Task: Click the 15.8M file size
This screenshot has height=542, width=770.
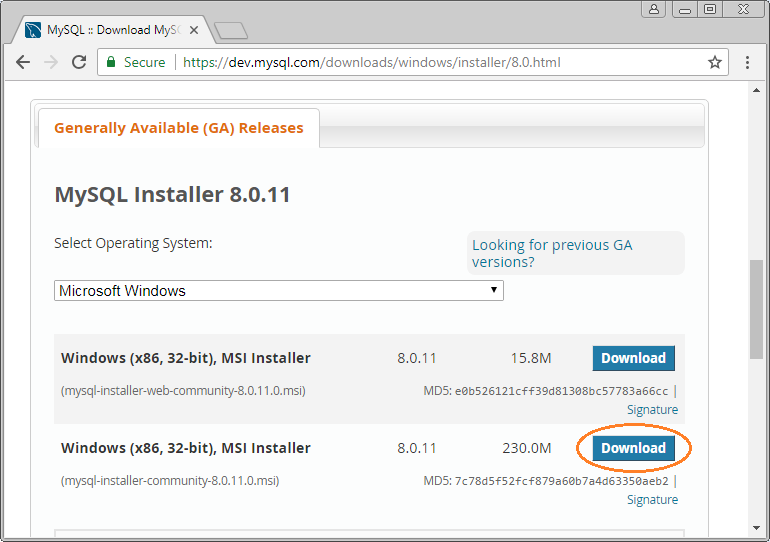Action: pyautogui.click(x=531, y=358)
